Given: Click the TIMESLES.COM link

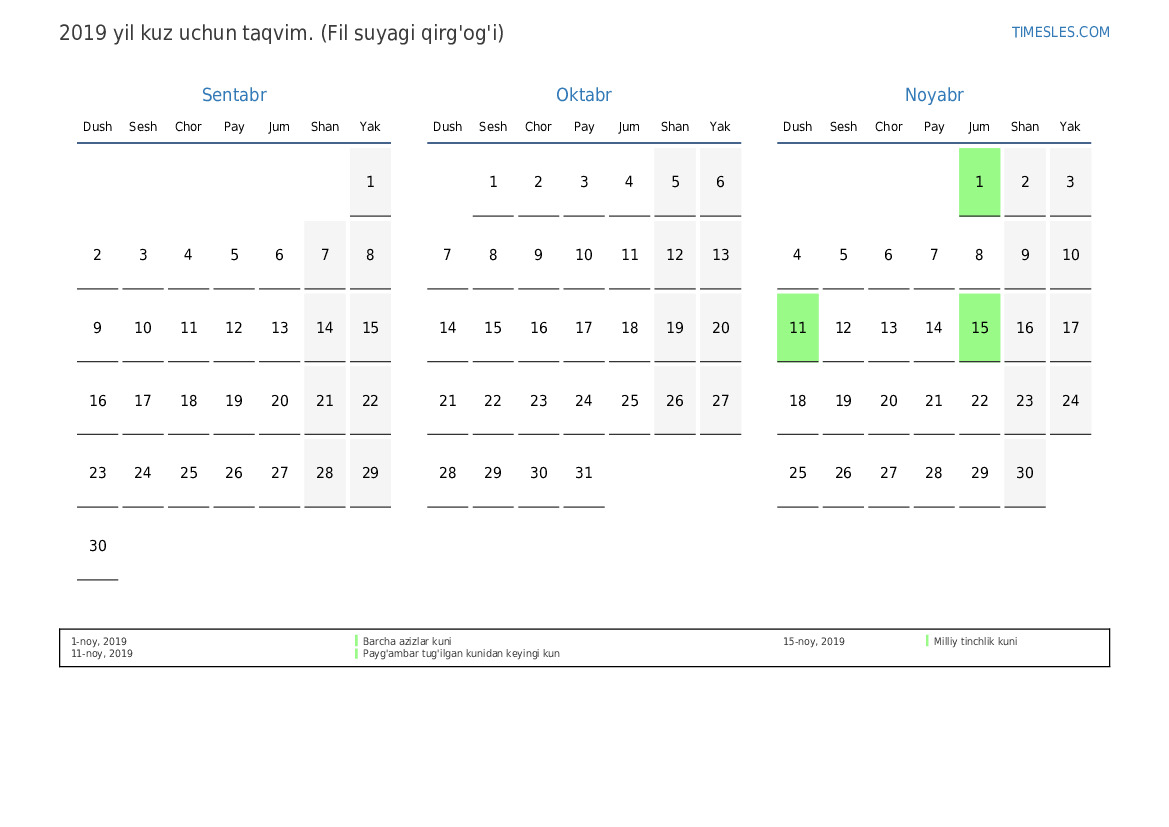Looking at the screenshot, I should point(1060,32).
